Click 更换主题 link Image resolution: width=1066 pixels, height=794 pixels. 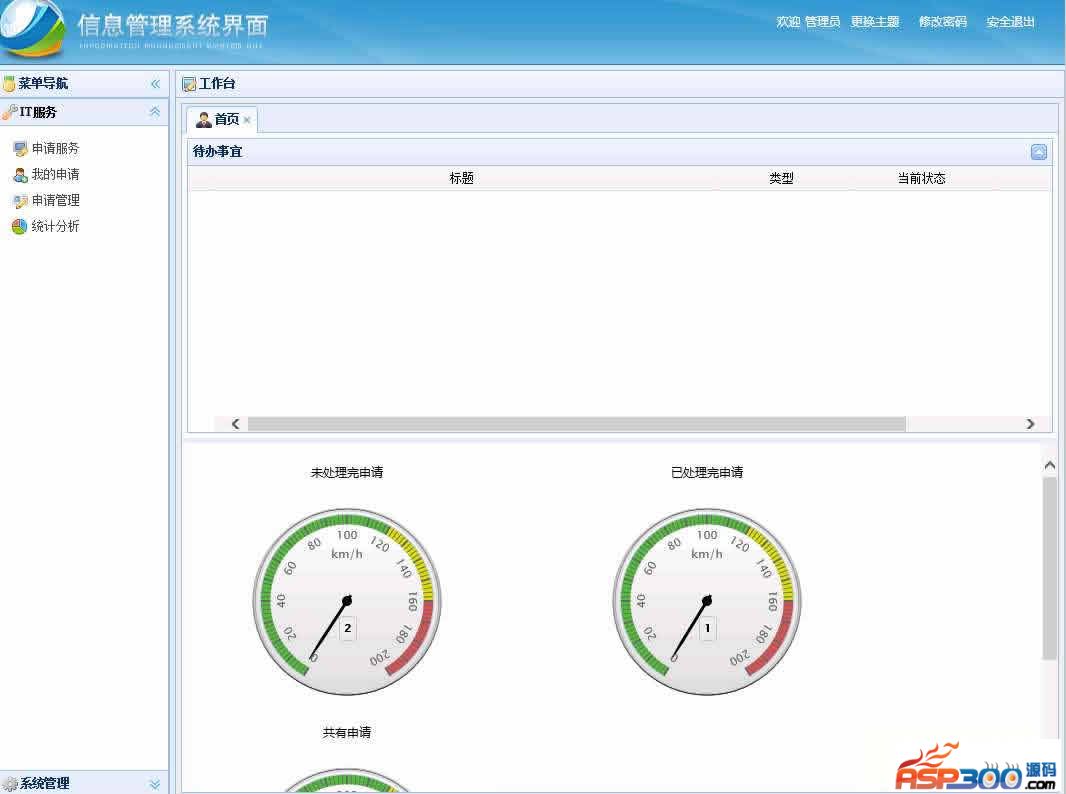[875, 22]
